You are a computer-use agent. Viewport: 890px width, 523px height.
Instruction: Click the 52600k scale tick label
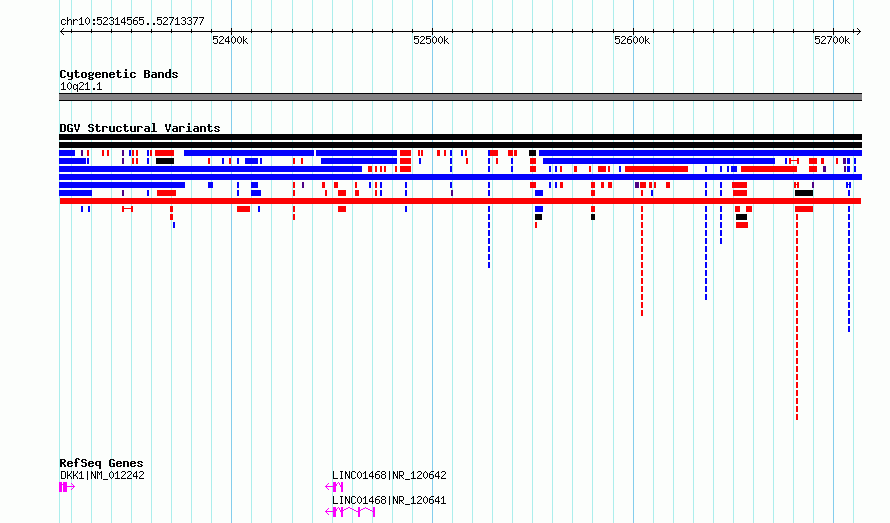coord(632,40)
